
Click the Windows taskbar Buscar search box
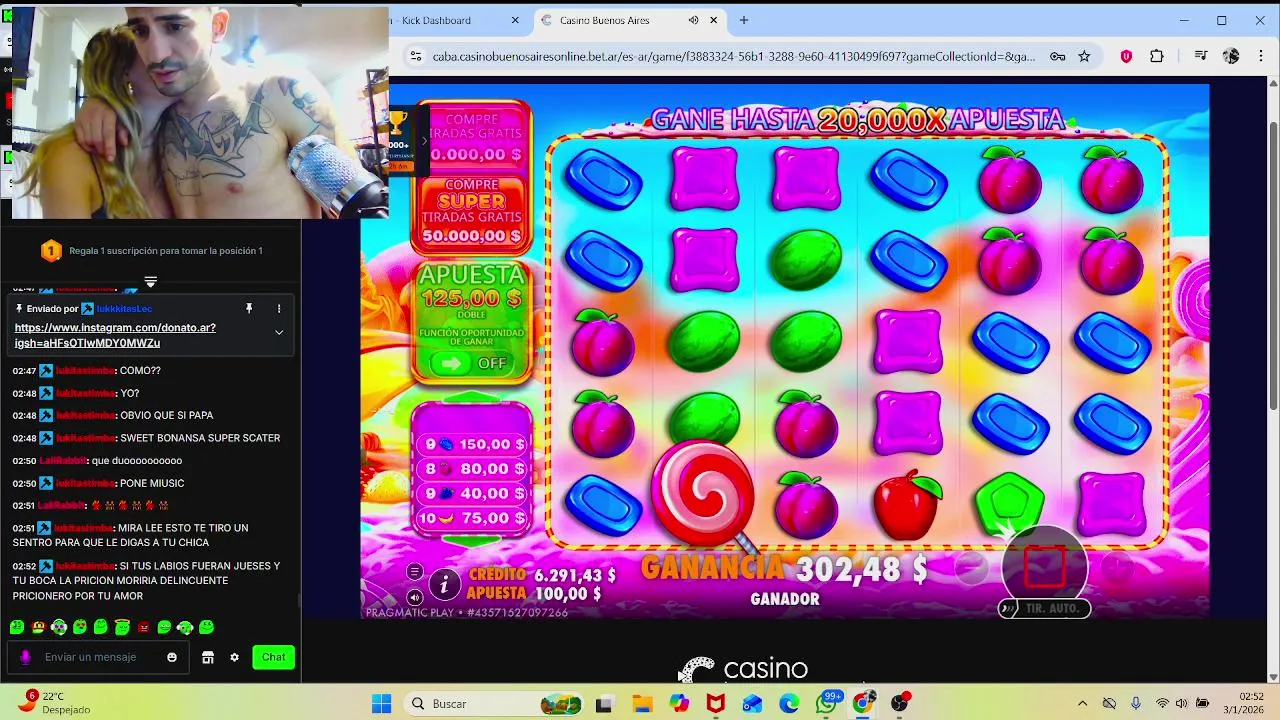[496, 704]
